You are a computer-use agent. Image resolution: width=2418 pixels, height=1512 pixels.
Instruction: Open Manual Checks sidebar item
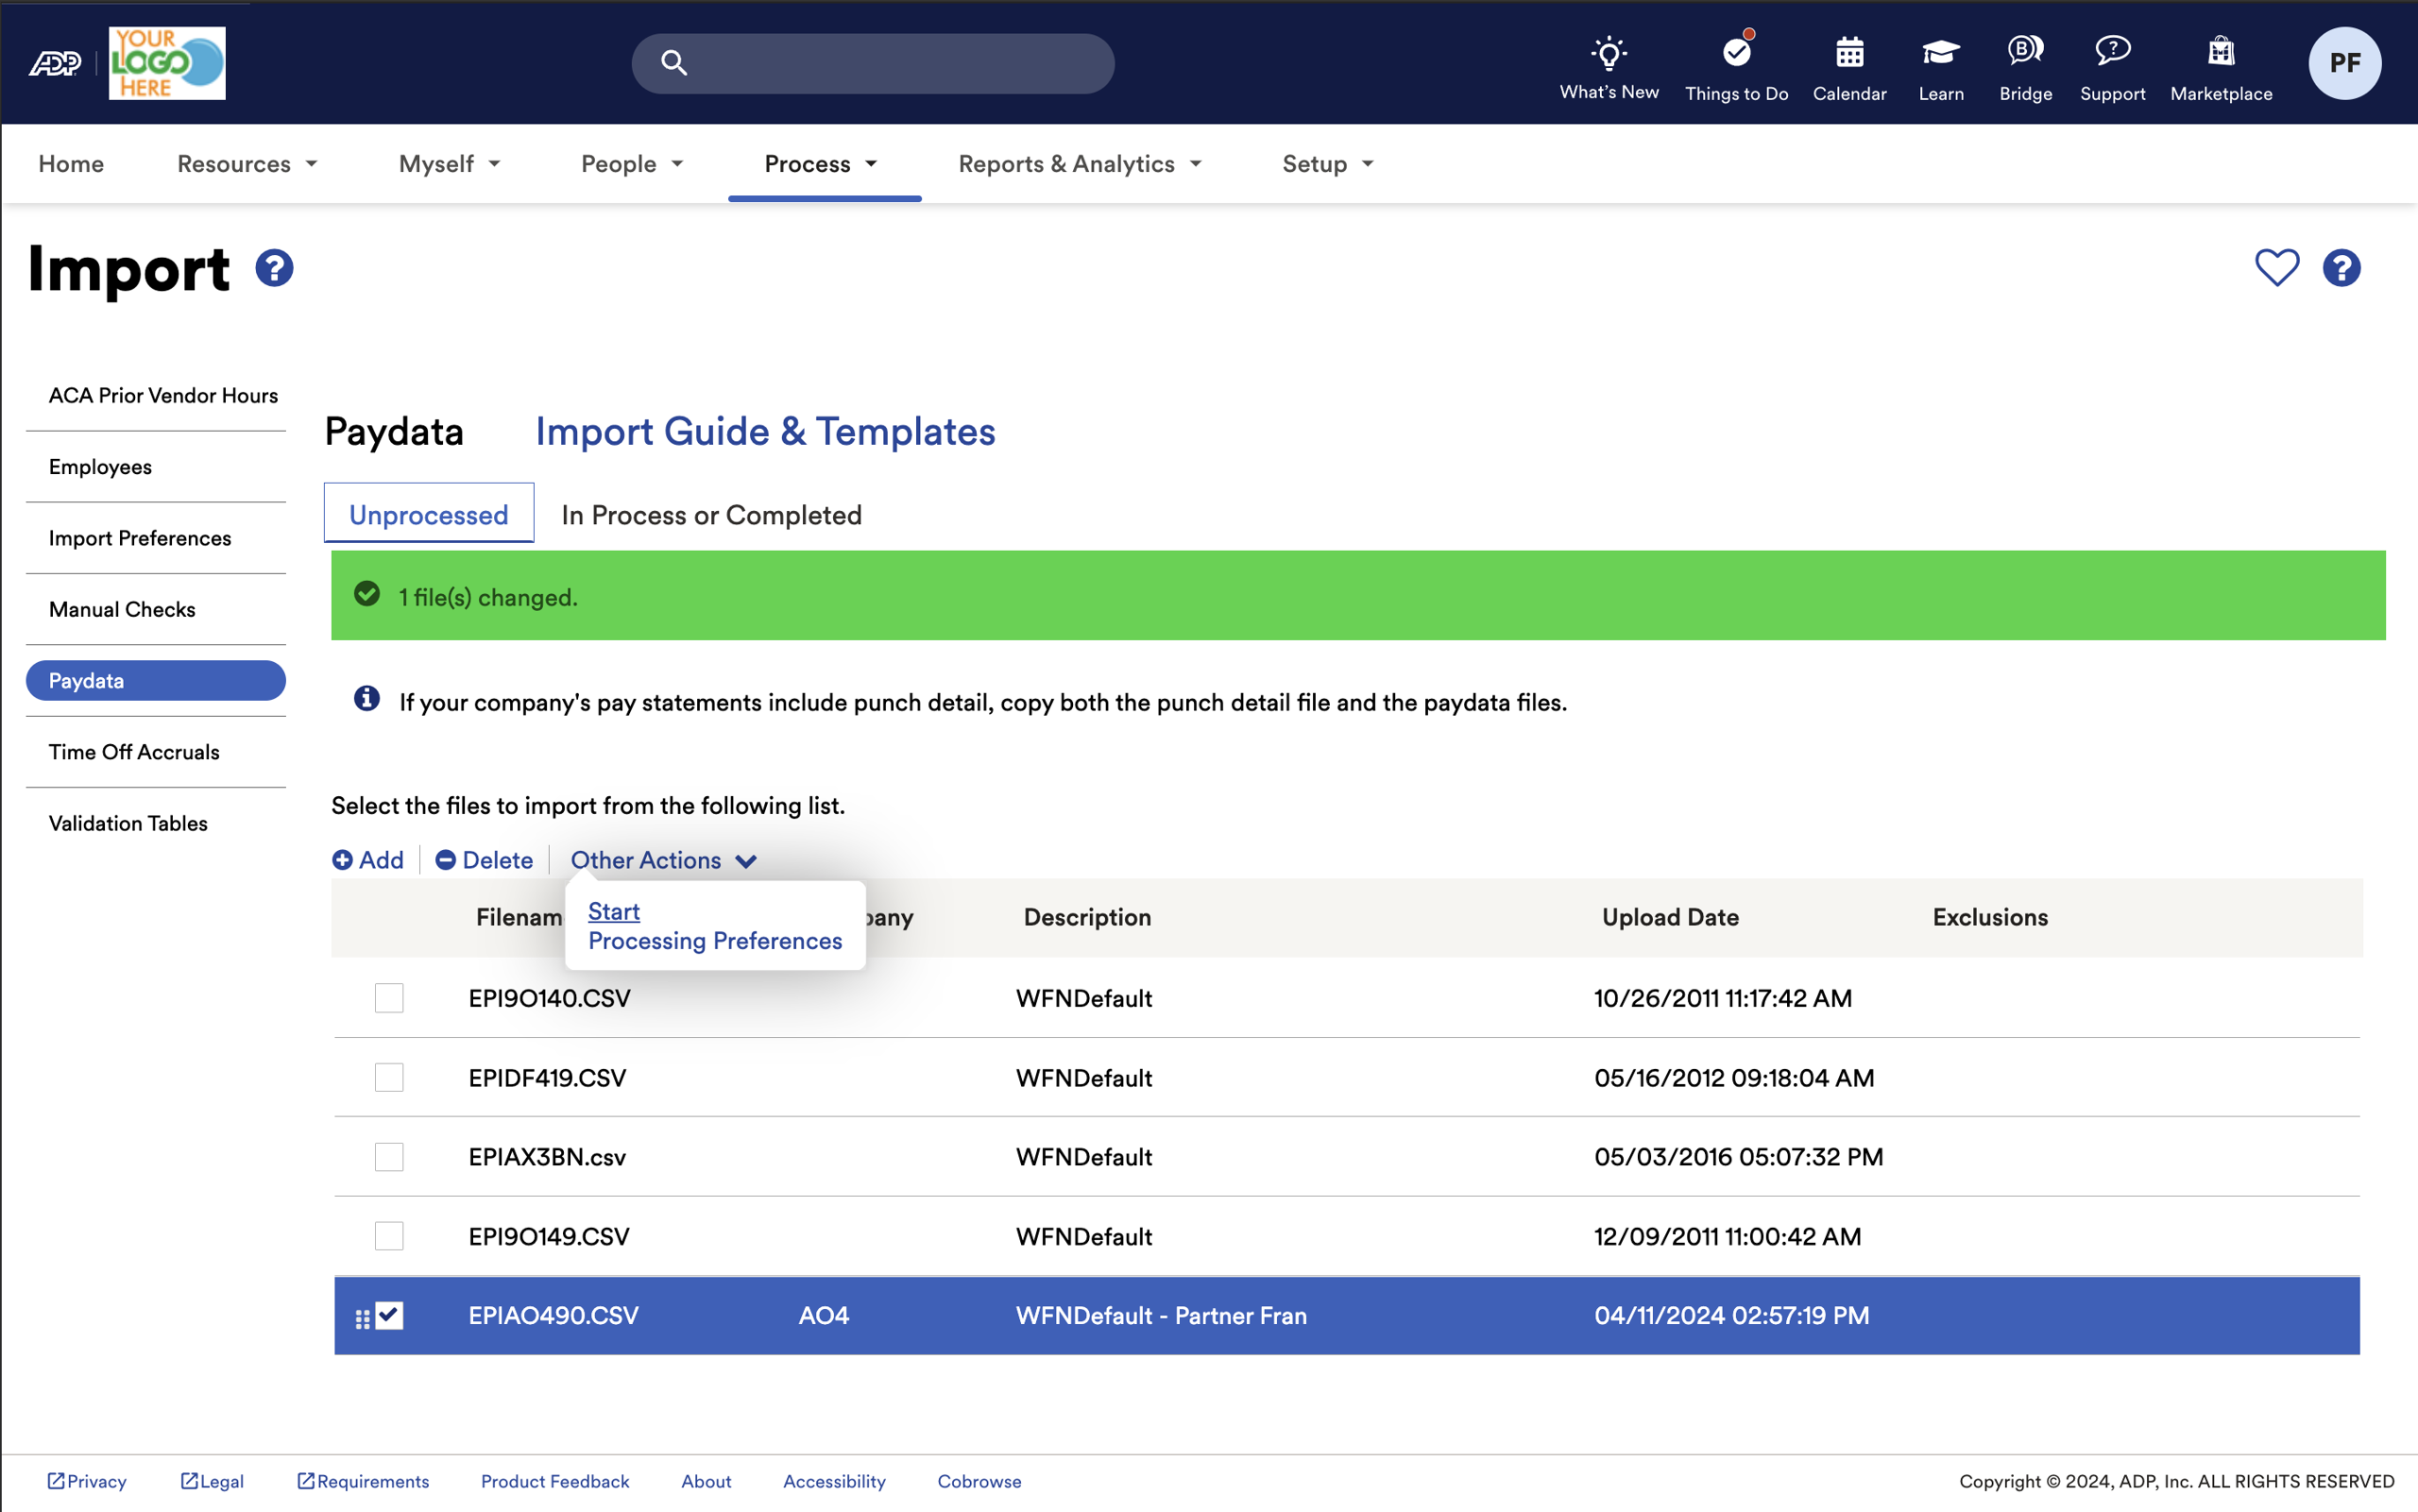pos(122,609)
